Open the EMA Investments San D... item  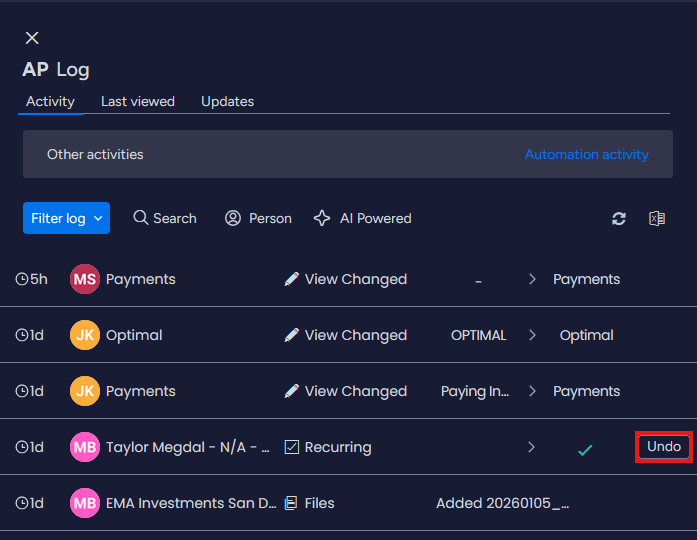[190, 503]
